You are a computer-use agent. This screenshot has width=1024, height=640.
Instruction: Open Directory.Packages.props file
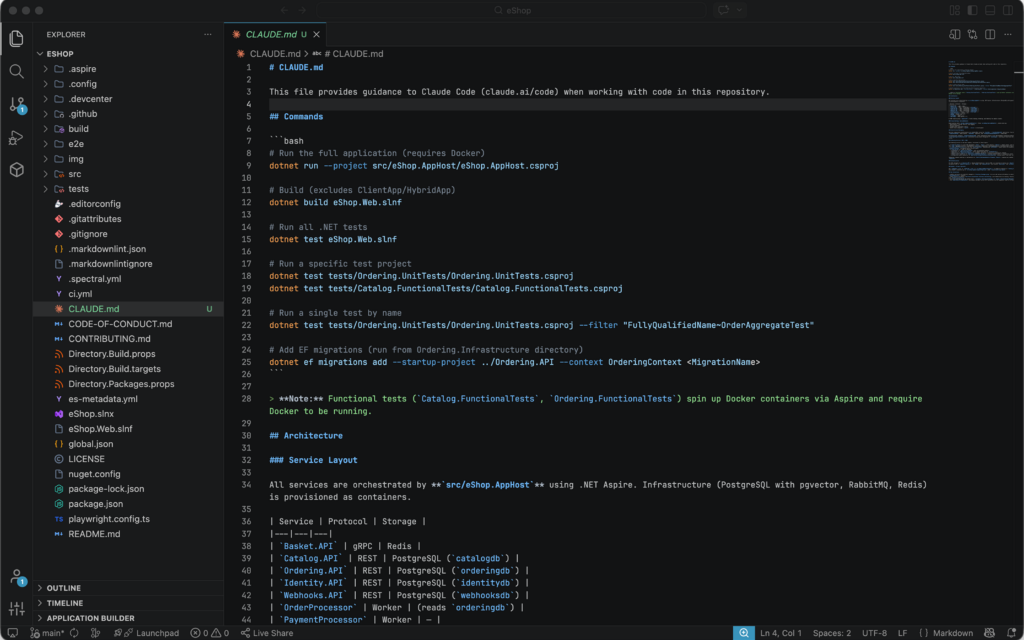pos(128,384)
